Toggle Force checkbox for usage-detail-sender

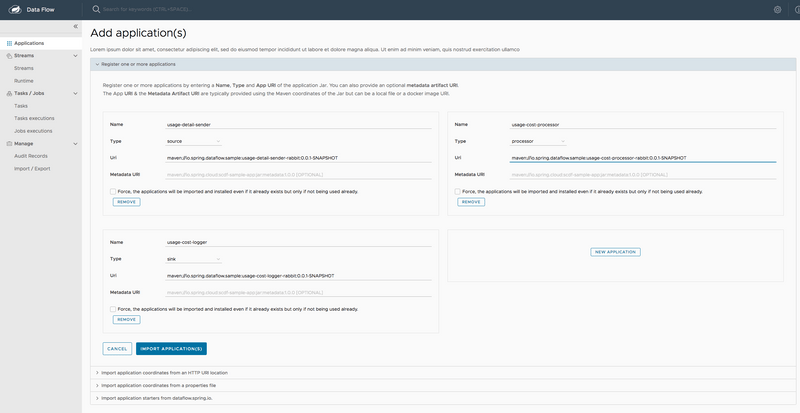[113, 191]
